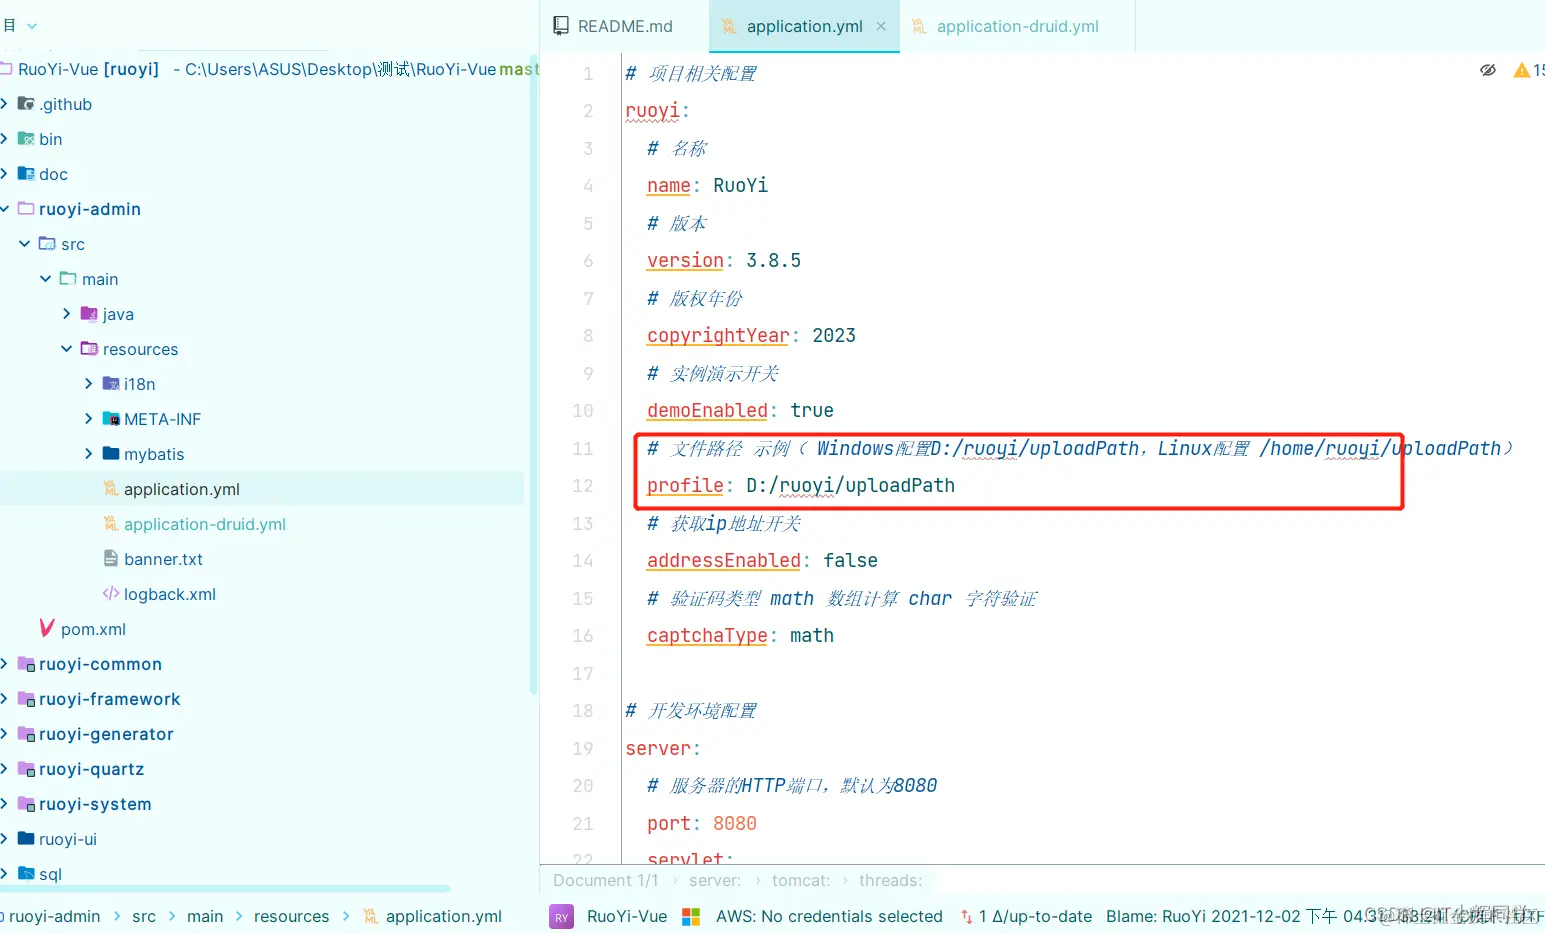
Task: Click the doc folder icon
Action: 26,174
